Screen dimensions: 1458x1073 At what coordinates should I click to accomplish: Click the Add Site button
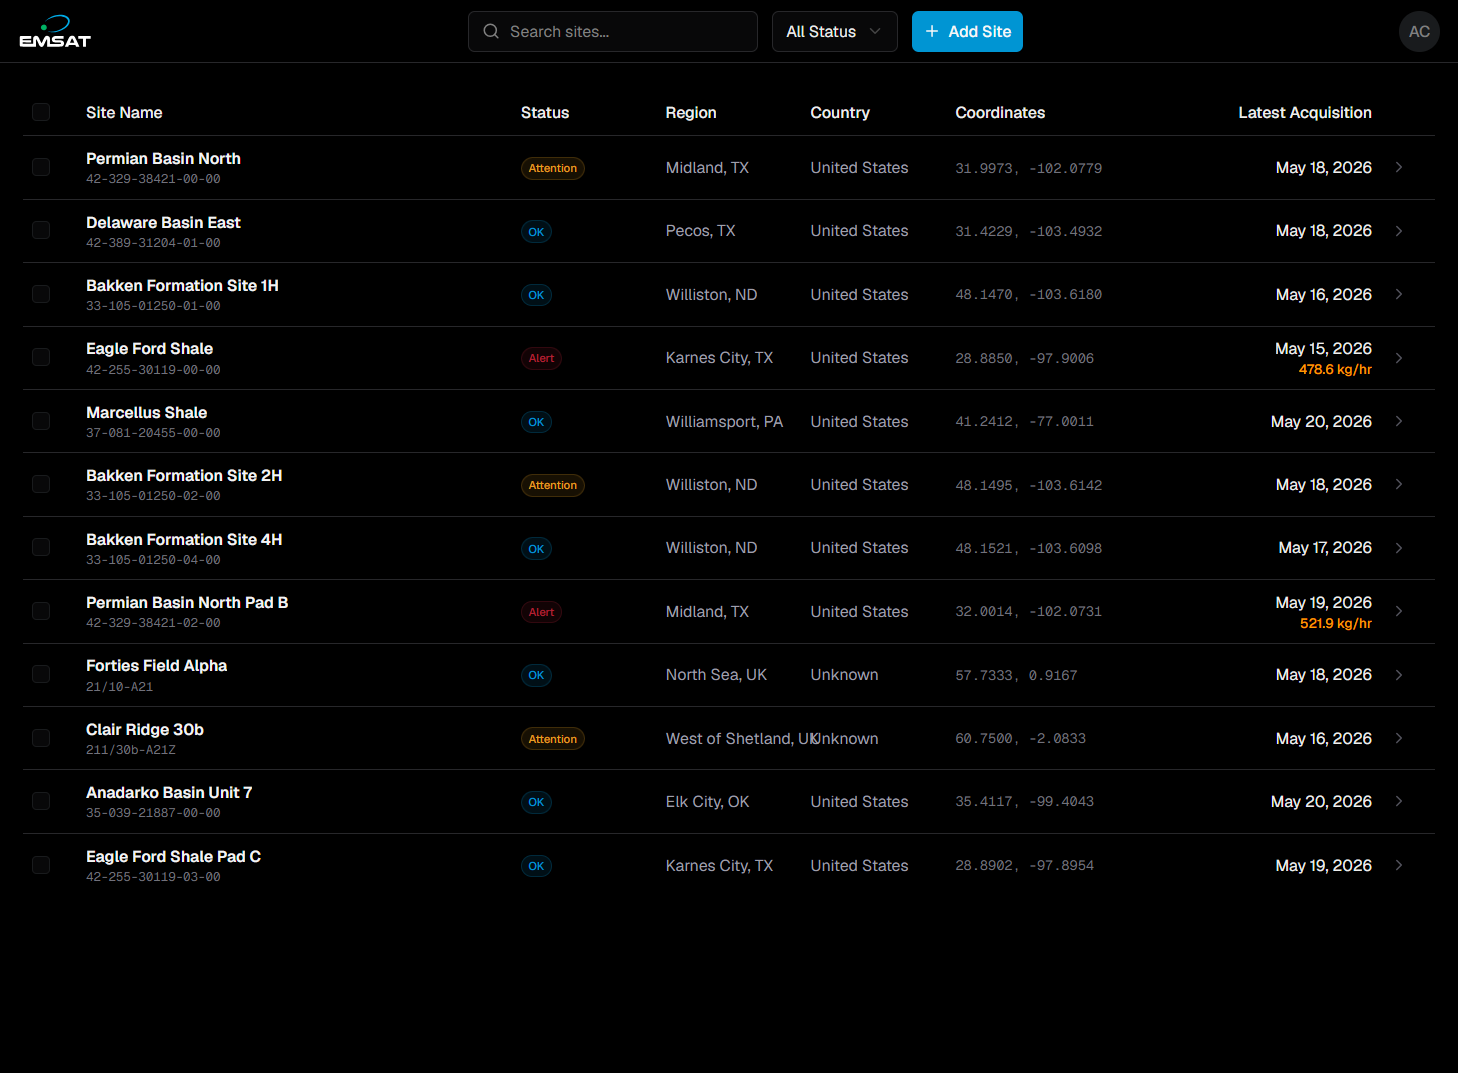tap(967, 31)
